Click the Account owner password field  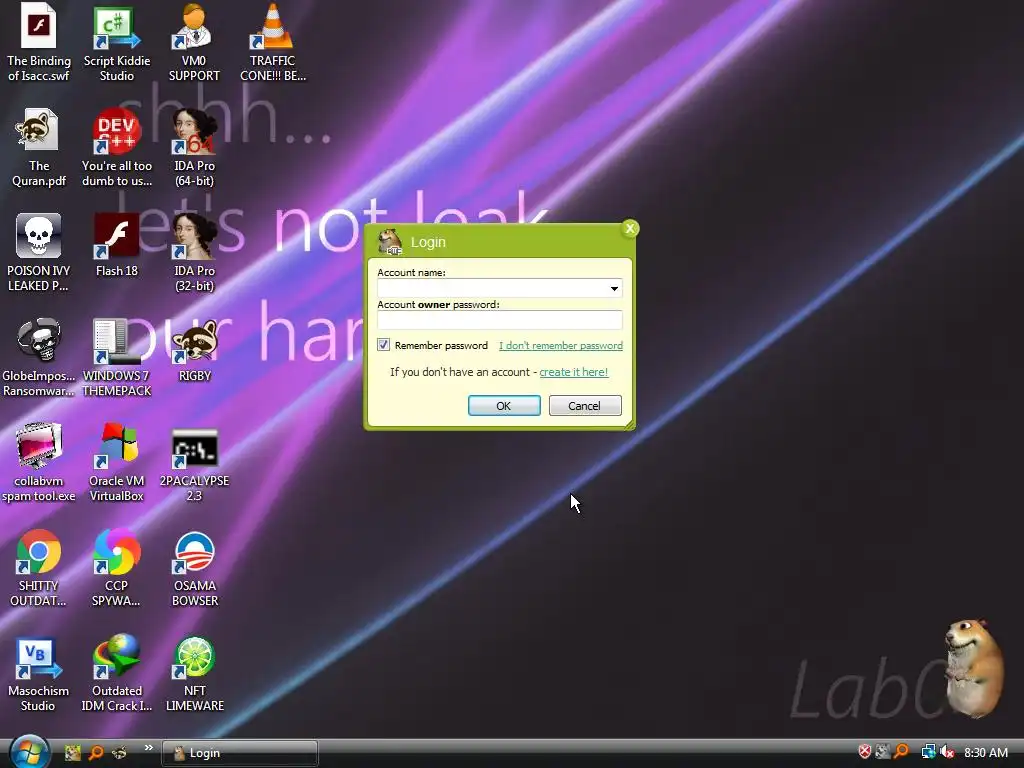500,320
